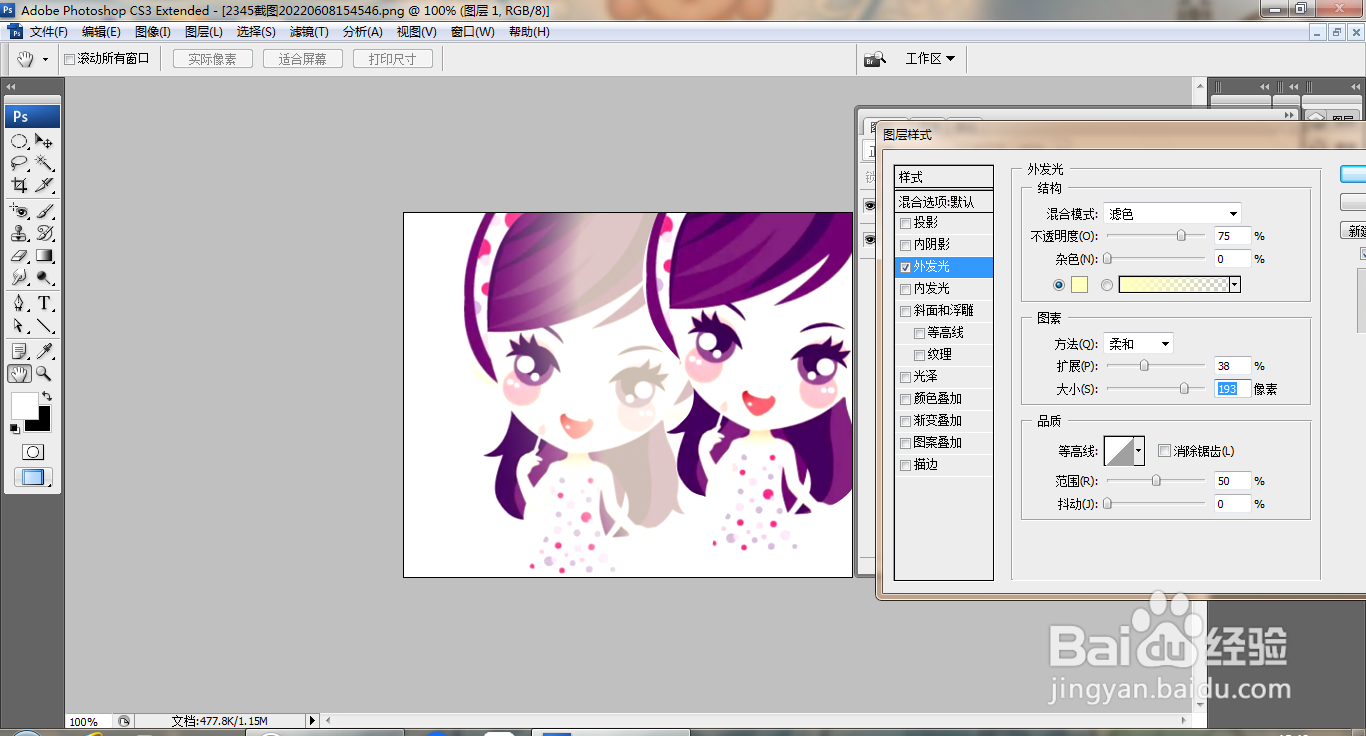Collapse the toolbox with double-arrow
The height and width of the screenshot is (736, 1366).
(x=11, y=87)
